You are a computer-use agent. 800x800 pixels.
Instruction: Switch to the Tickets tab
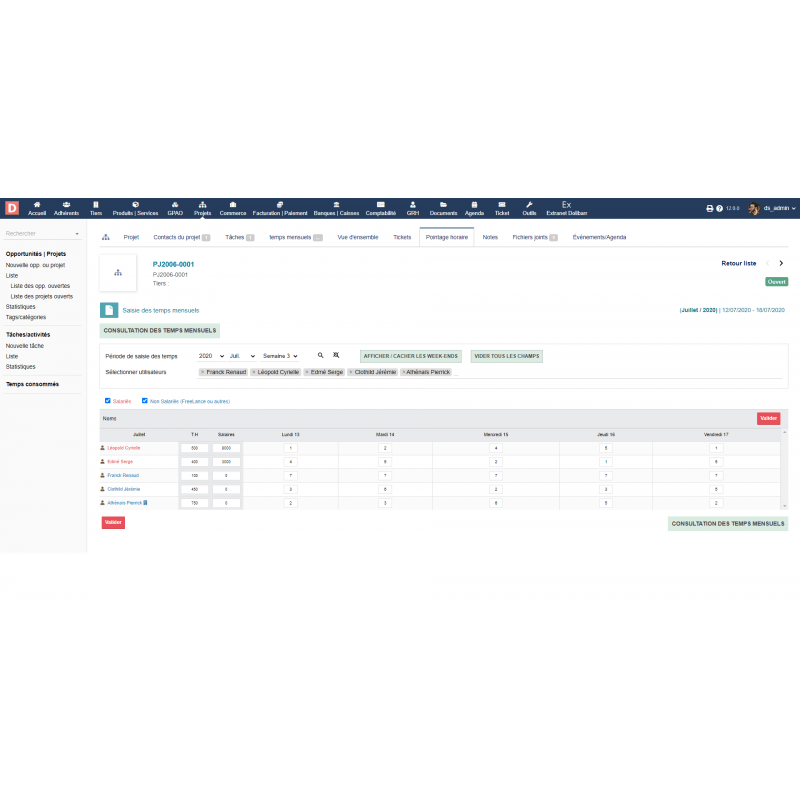402,238
